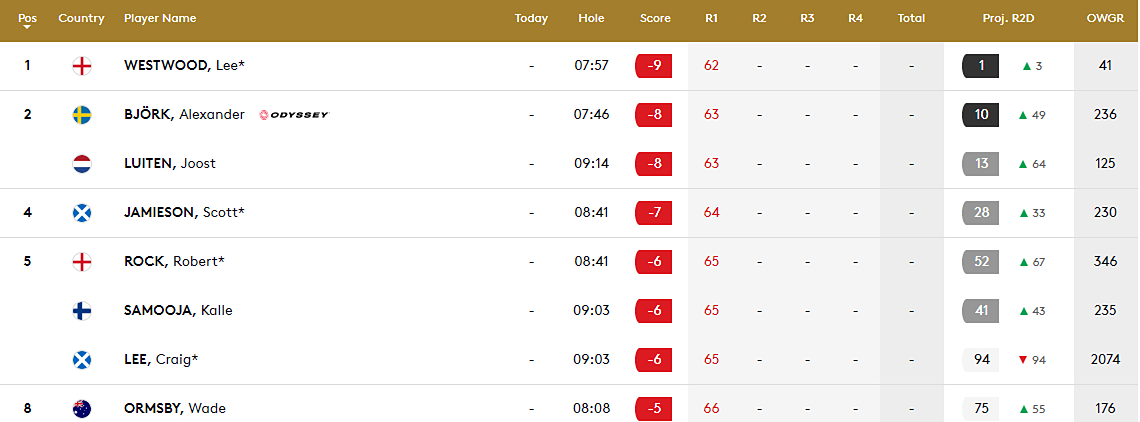Click Björk's projected R2D rank 10 badge
1140x422 pixels.
point(981,115)
